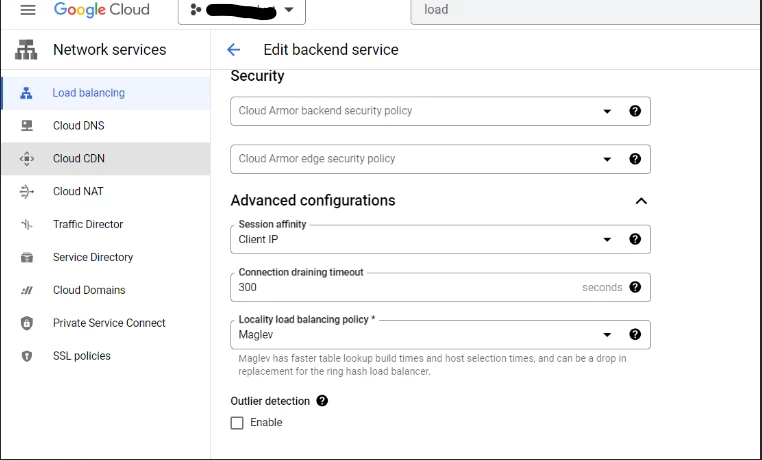Image resolution: width=762 pixels, height=460 pixels.
Task: Select Load balancing in the sidebar
Action: (x=106, y=93)
